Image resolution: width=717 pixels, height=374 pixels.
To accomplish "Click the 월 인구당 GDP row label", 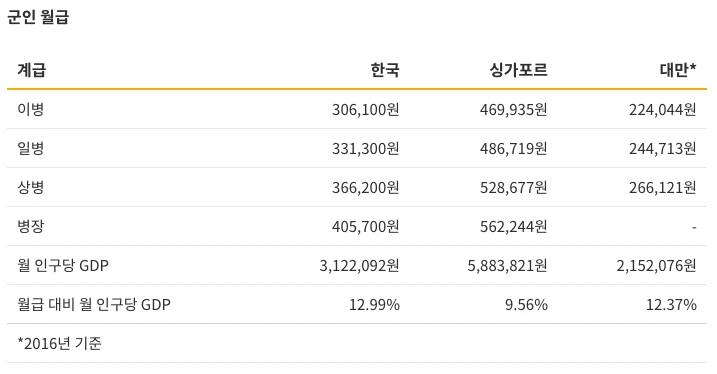I will (63, 265).
